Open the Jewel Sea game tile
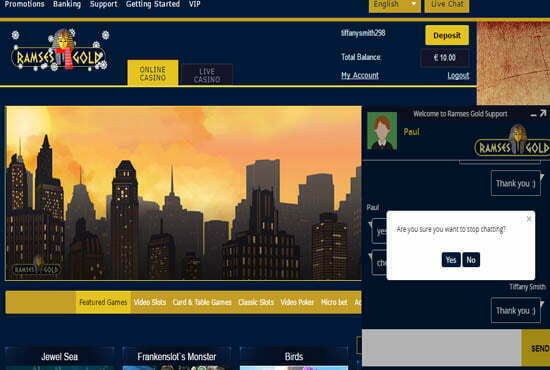 click(x=60, y=358)
